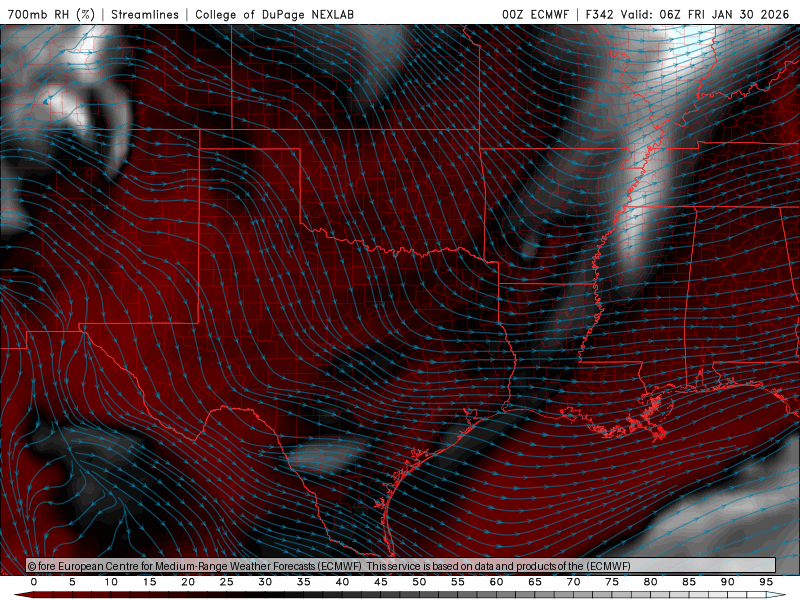The height and width of the screenshot is (600, 800).
Task: Select the 'F342' forecast hour text
Action: click(599, 14)
